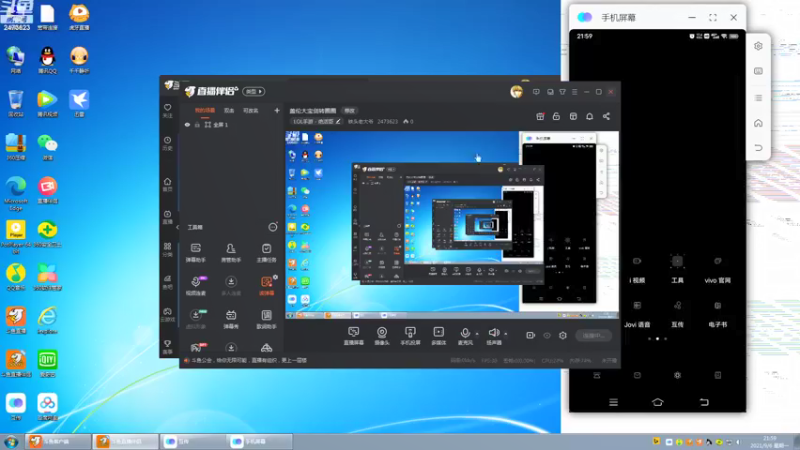Viewport: 800px width, 450px height.
Task: Toggle the eye icon in bottom bar
Action: tap(547, 335)
